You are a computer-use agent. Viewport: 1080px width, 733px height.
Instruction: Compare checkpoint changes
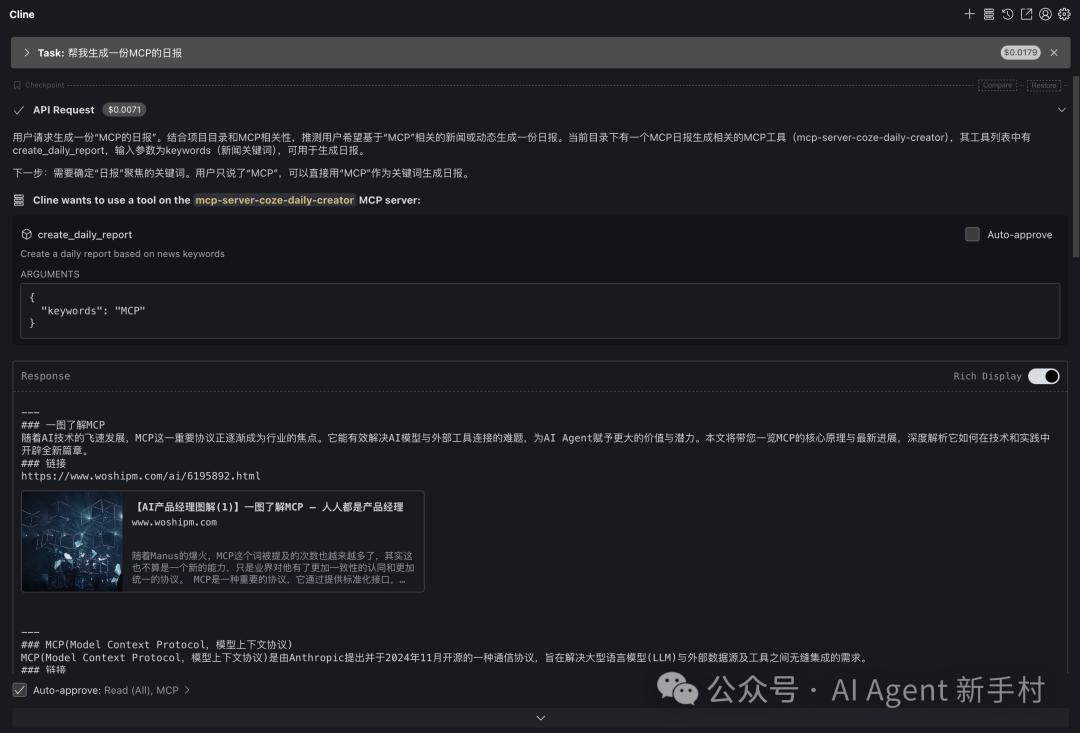click(997, 85)
